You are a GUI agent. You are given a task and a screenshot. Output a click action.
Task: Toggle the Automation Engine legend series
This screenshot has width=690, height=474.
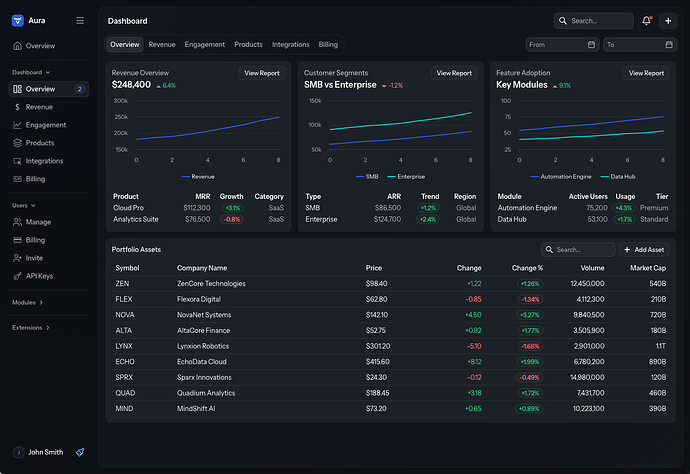pyautogui.click(x=563, y=176)
